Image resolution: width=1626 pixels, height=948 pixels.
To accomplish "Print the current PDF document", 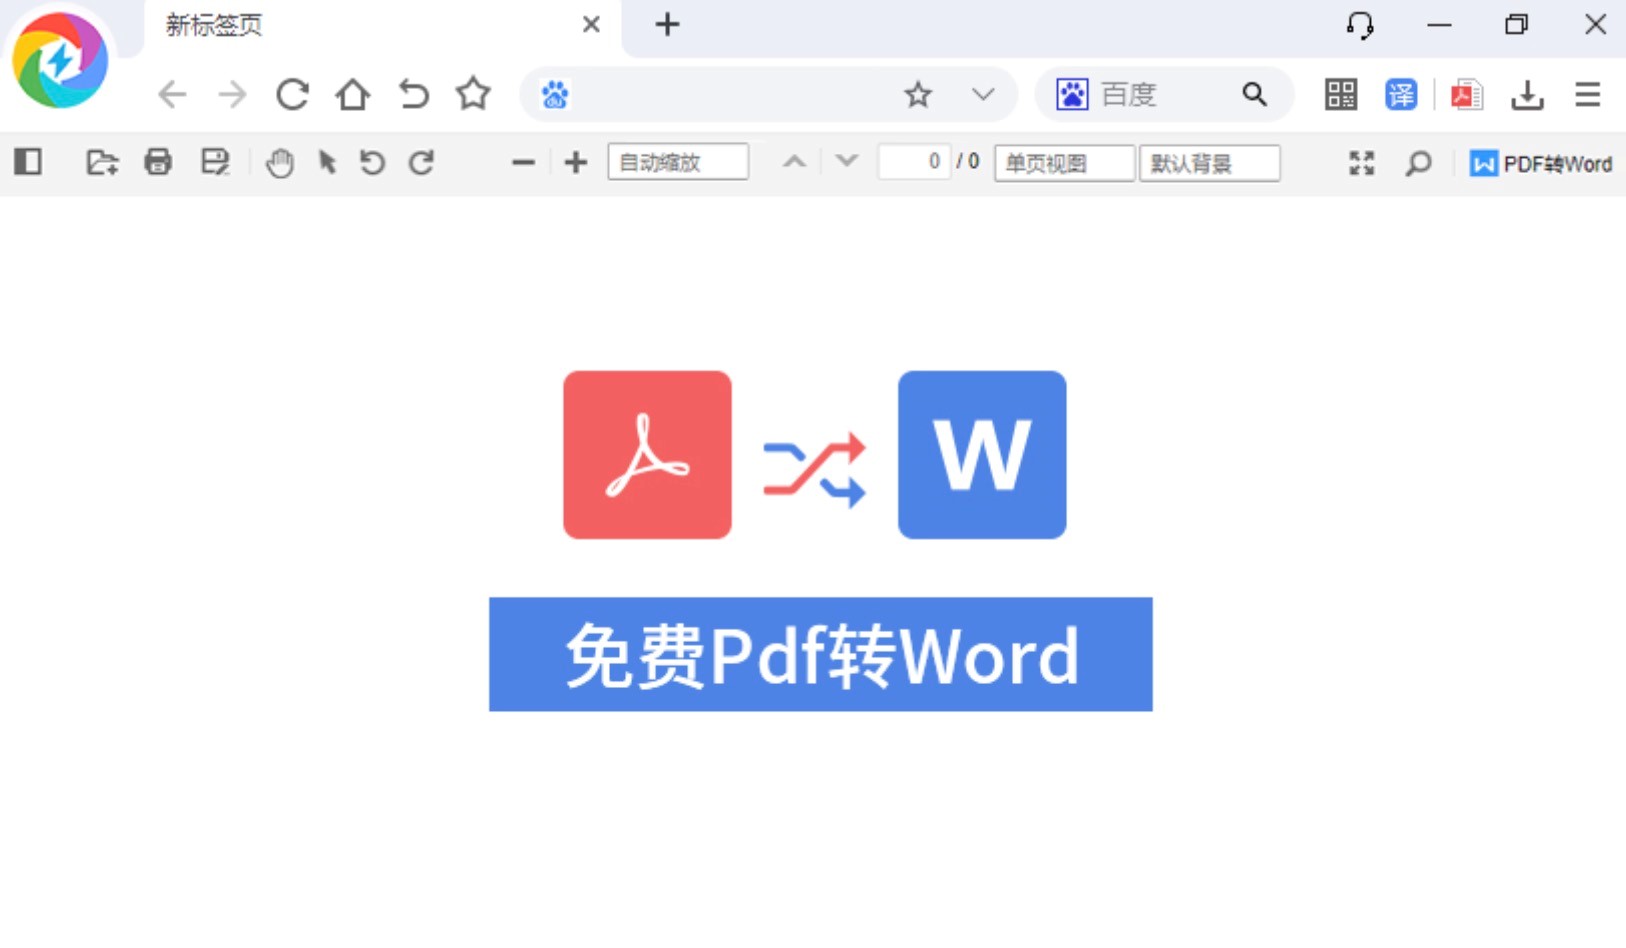I will click(x=158, y=162).
